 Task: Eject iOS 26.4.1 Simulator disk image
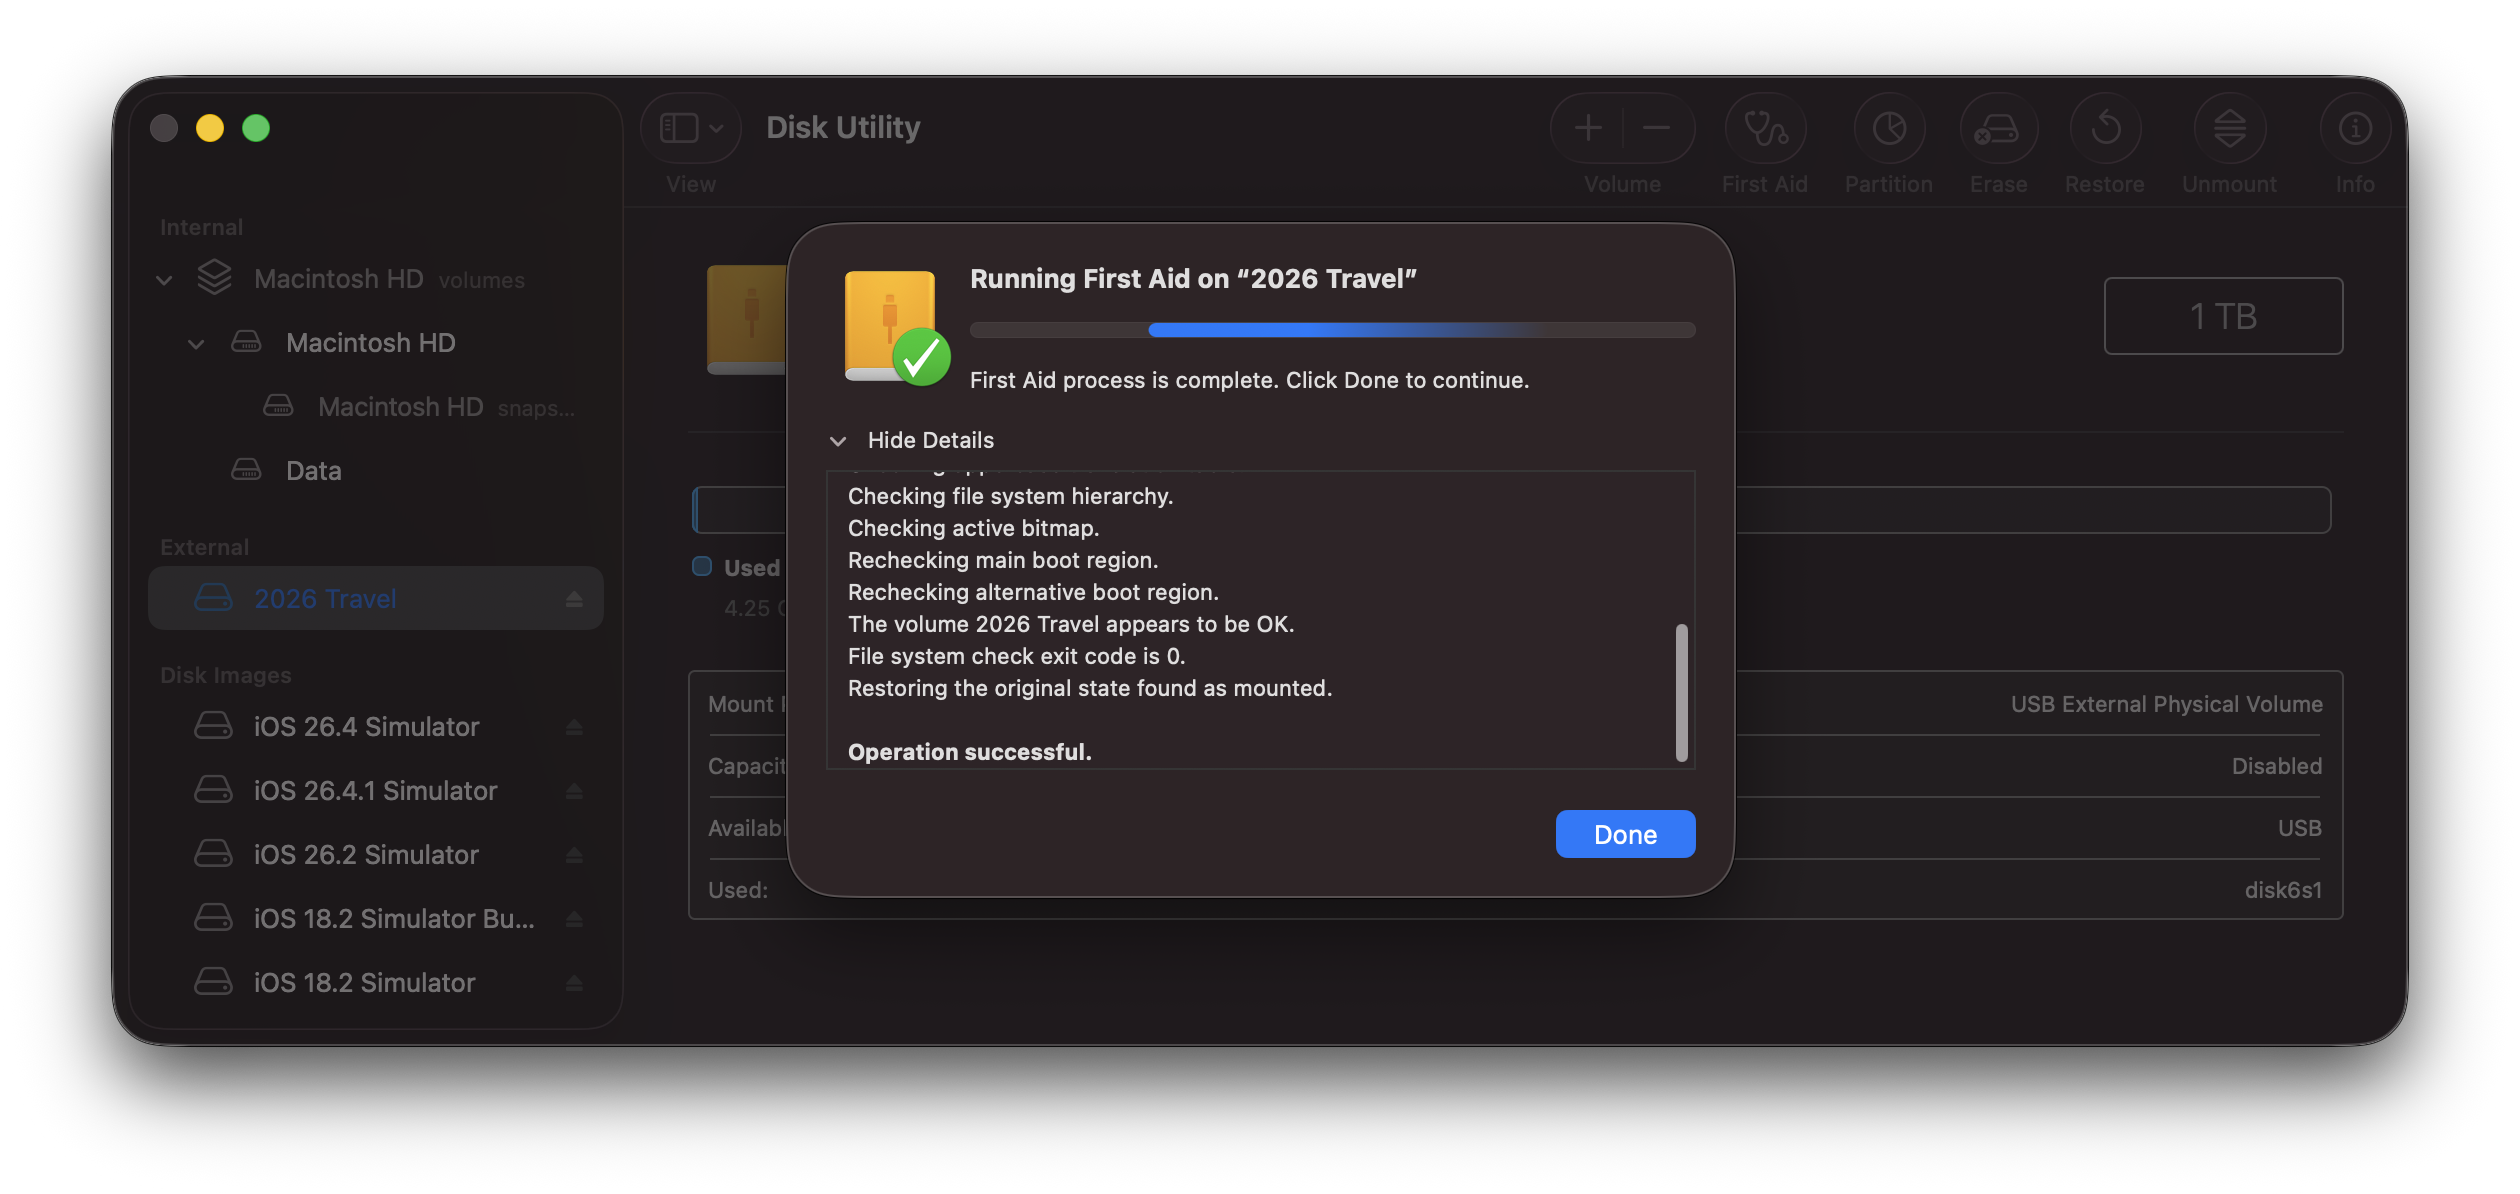(574, 791)
